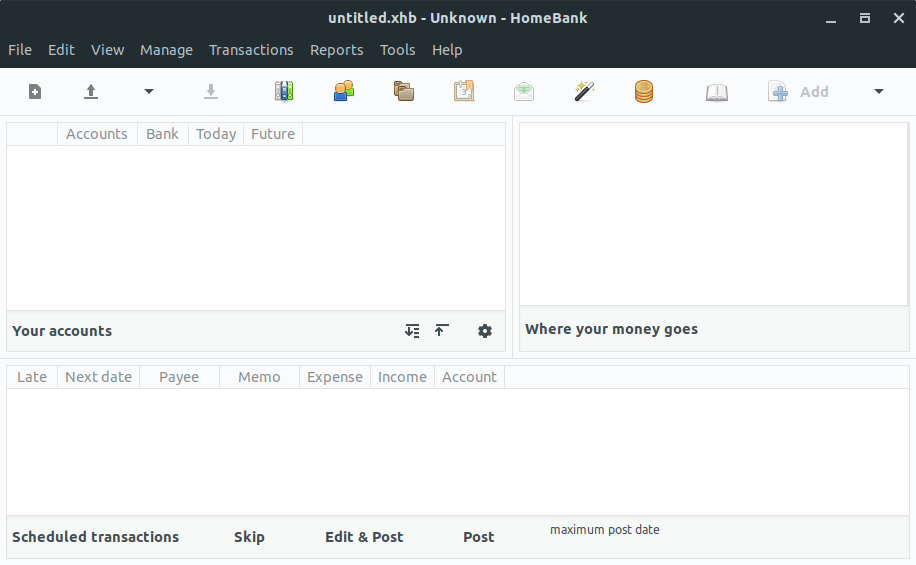This screenshot has height=565, width=916.
Task: Open the Reports menu
Action: pos(336,50)
